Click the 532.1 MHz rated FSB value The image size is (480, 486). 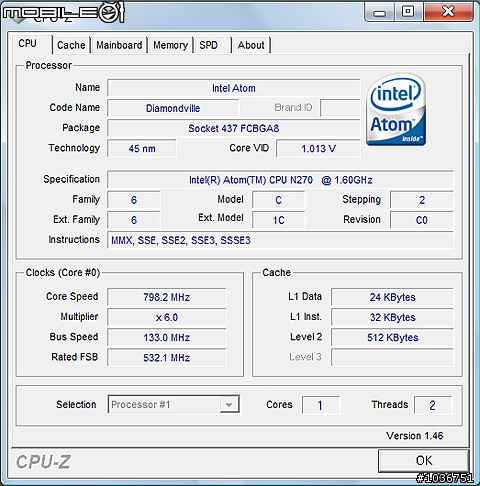167,358
